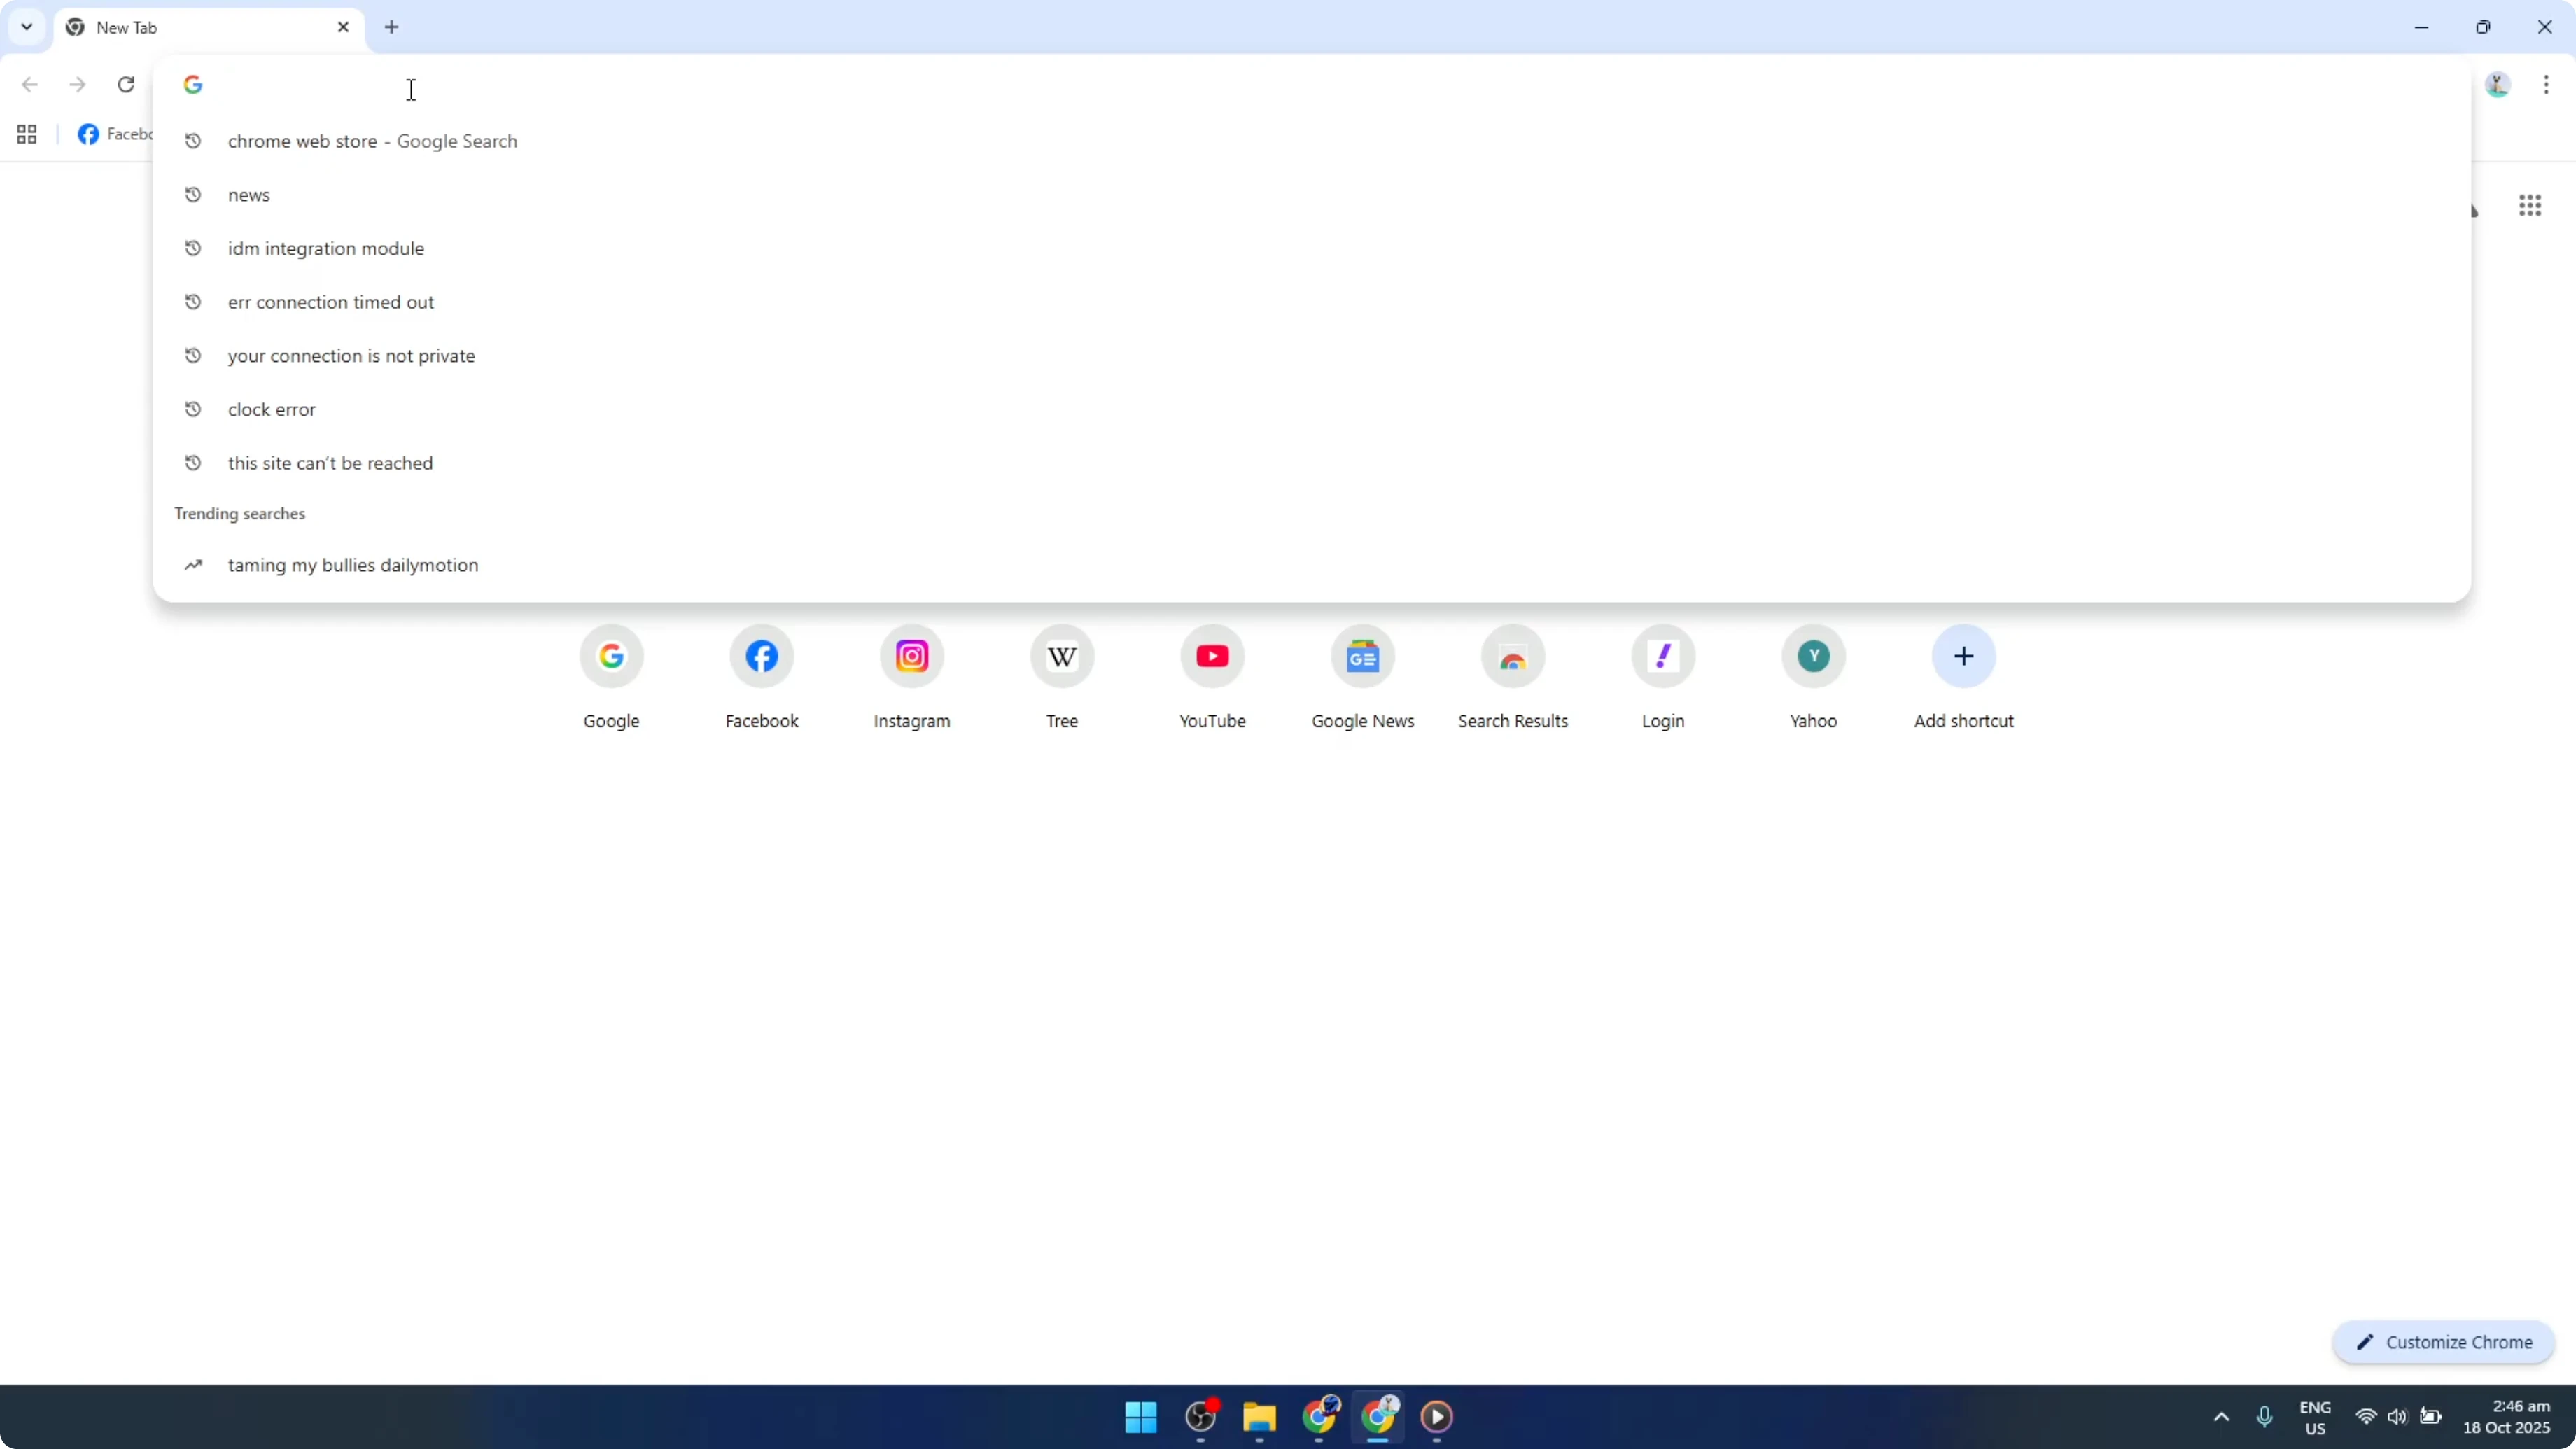The height and width of the screenshot is (1449, 2576).
Task: Open the tab search dropdown
Action: tap(26, 27)
